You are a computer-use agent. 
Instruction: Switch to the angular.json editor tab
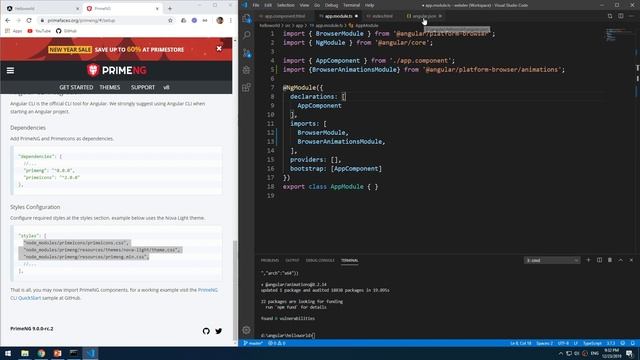point(424,16)
